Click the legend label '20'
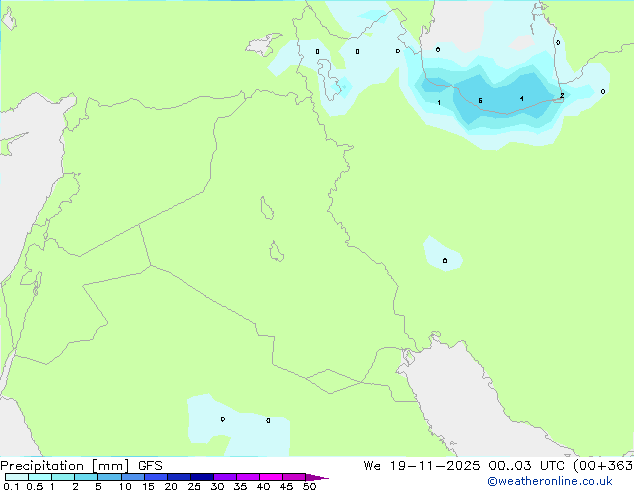This screenshot has width=634, height=490. point(171,486)
